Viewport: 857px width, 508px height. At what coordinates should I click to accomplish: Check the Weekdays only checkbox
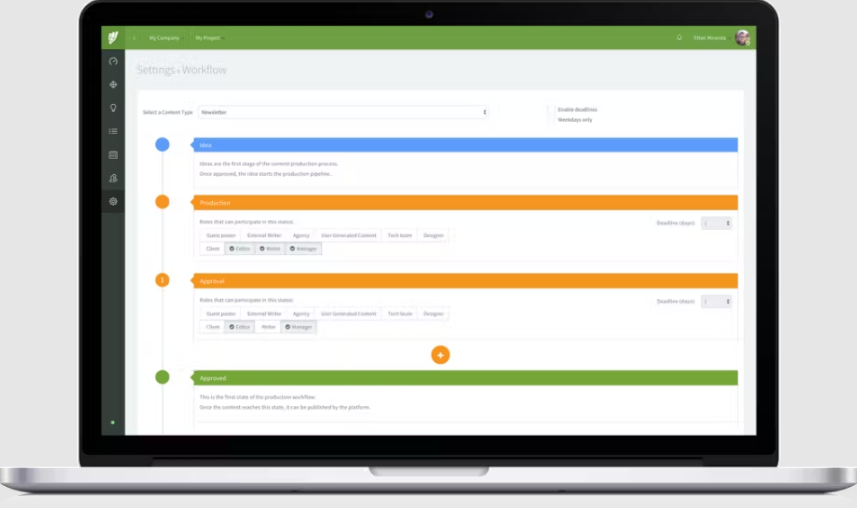click(x=551, y=120)
